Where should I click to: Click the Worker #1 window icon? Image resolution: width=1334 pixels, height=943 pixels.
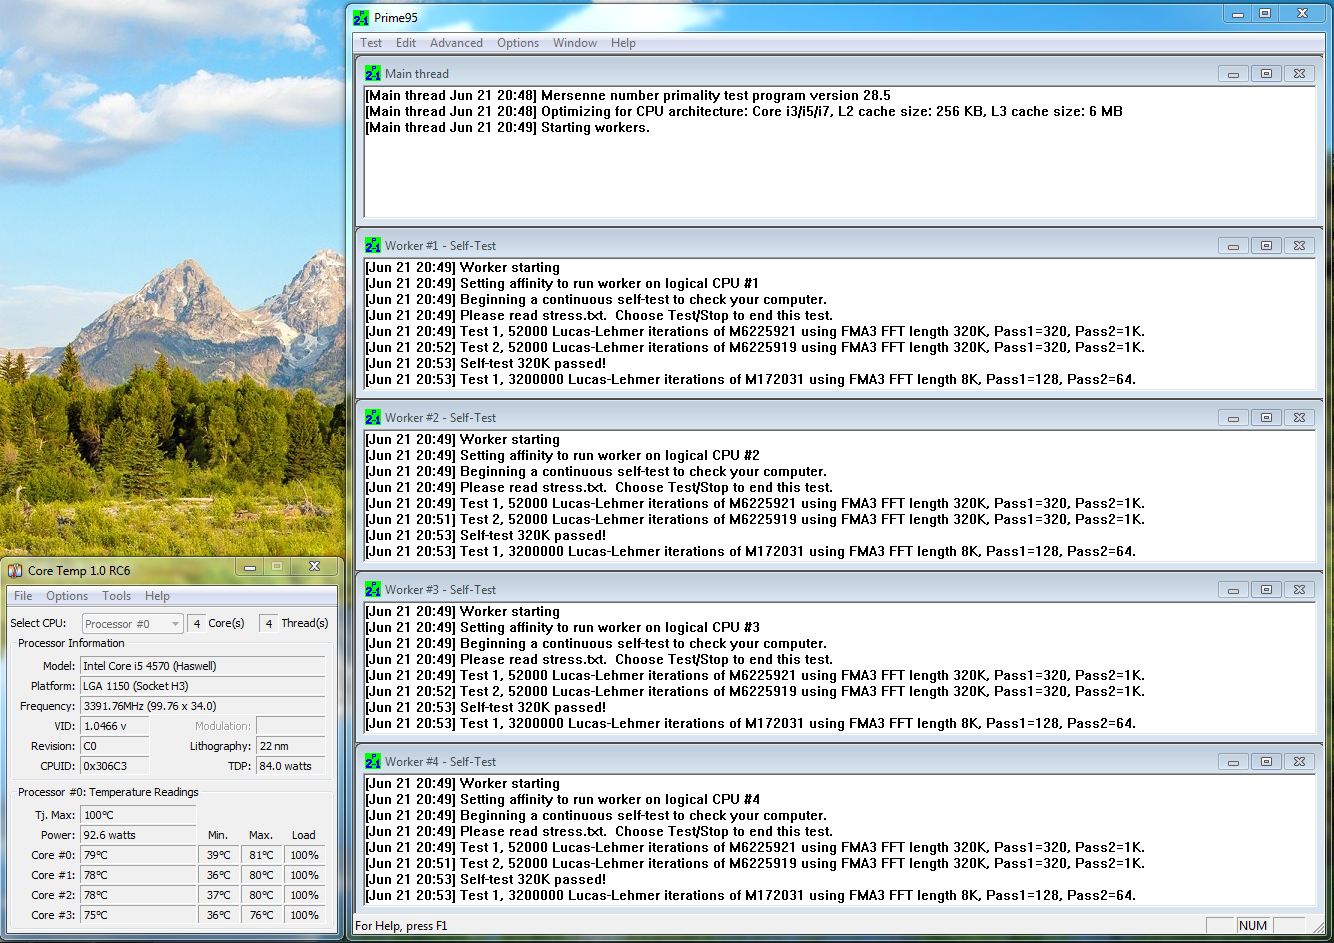(373, 245)
